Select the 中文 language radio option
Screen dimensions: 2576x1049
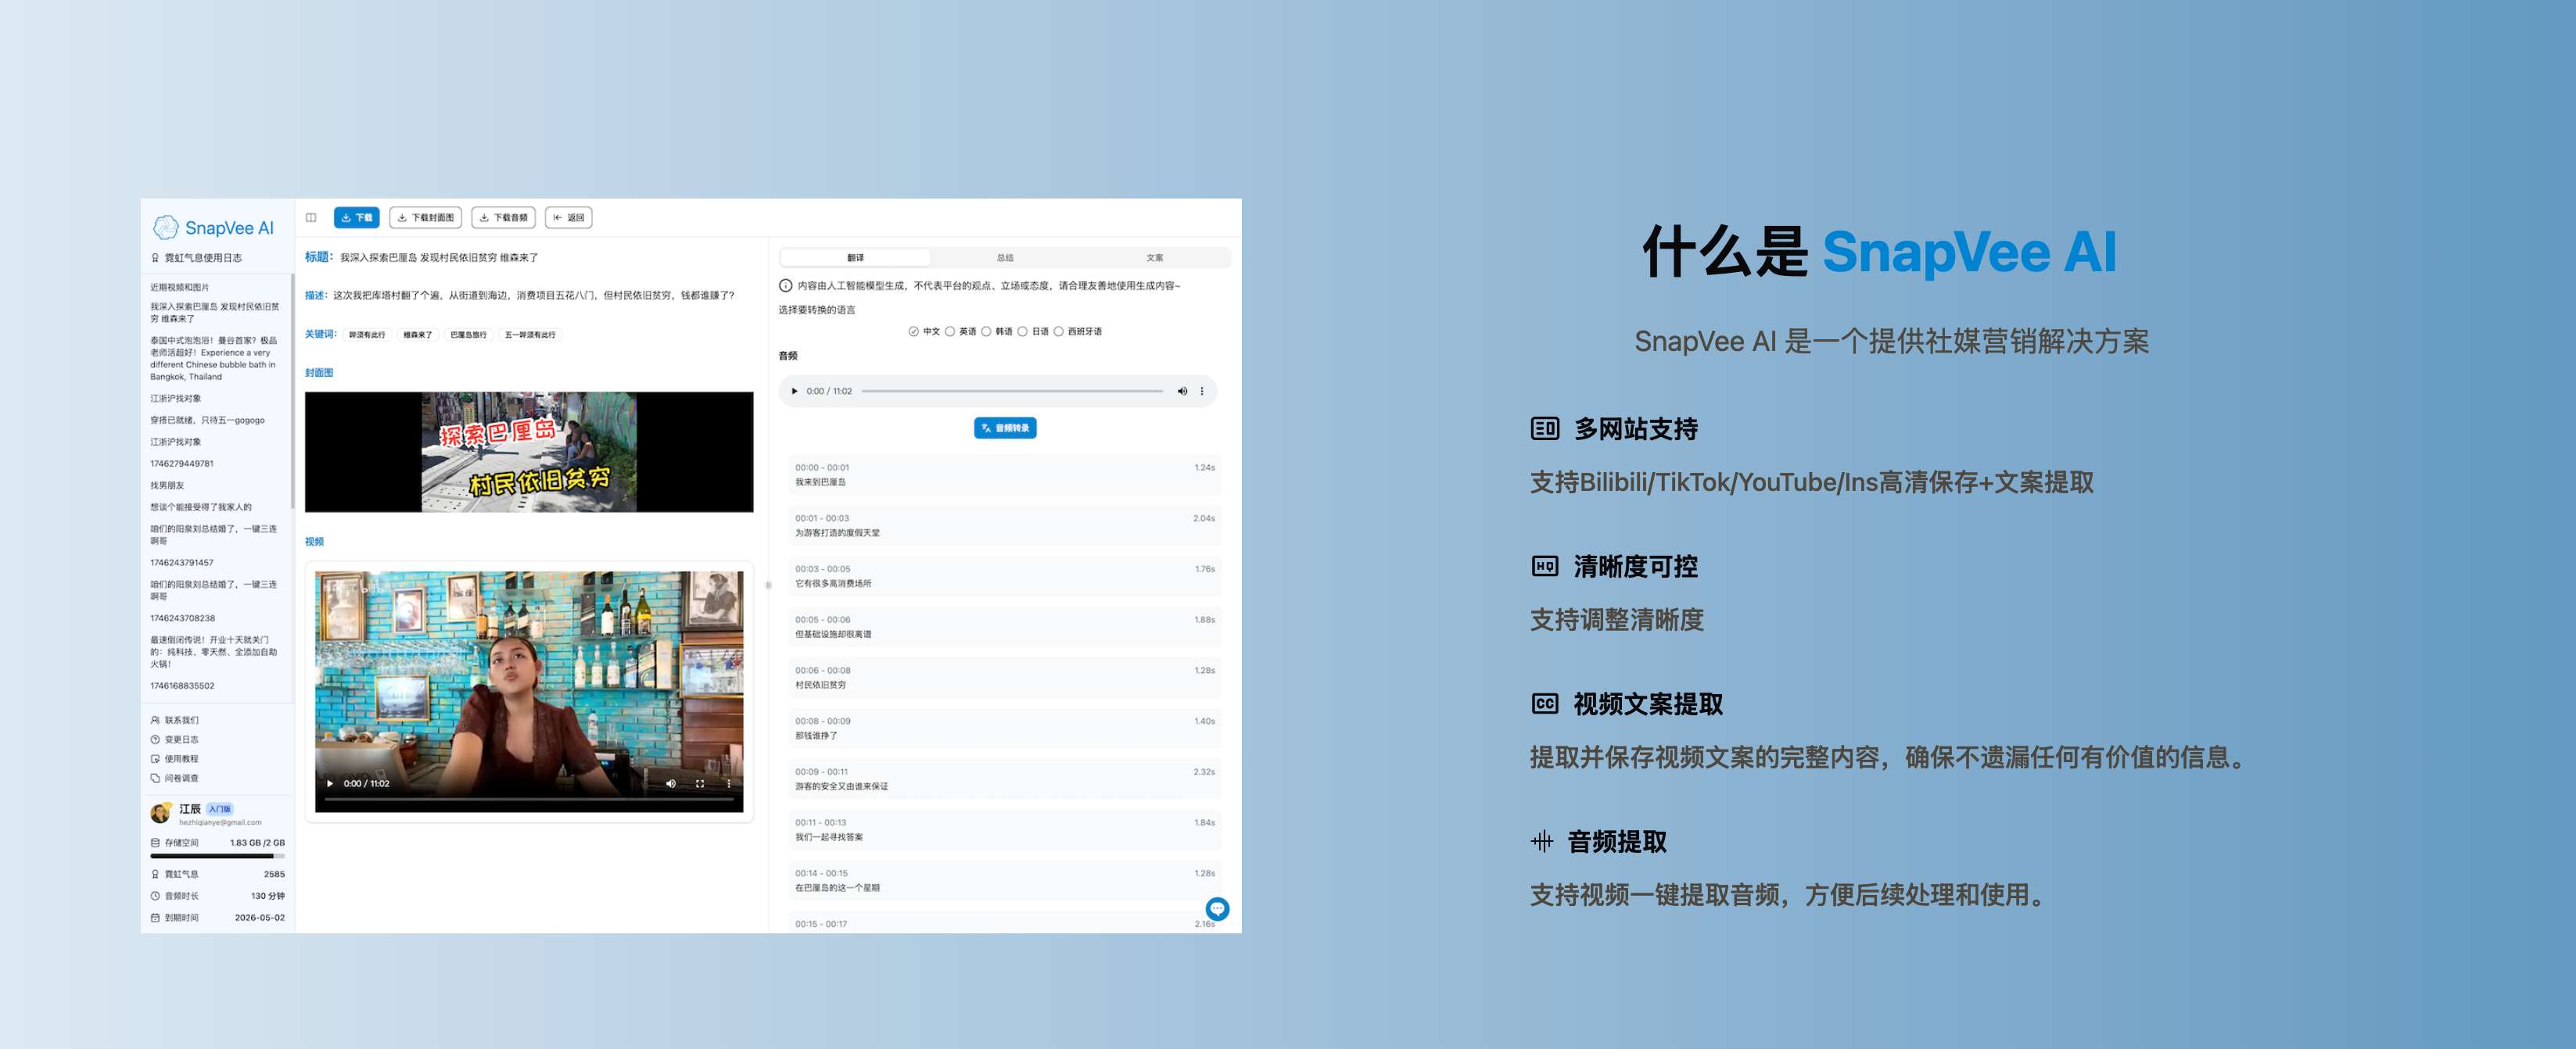tap(913, 331)
